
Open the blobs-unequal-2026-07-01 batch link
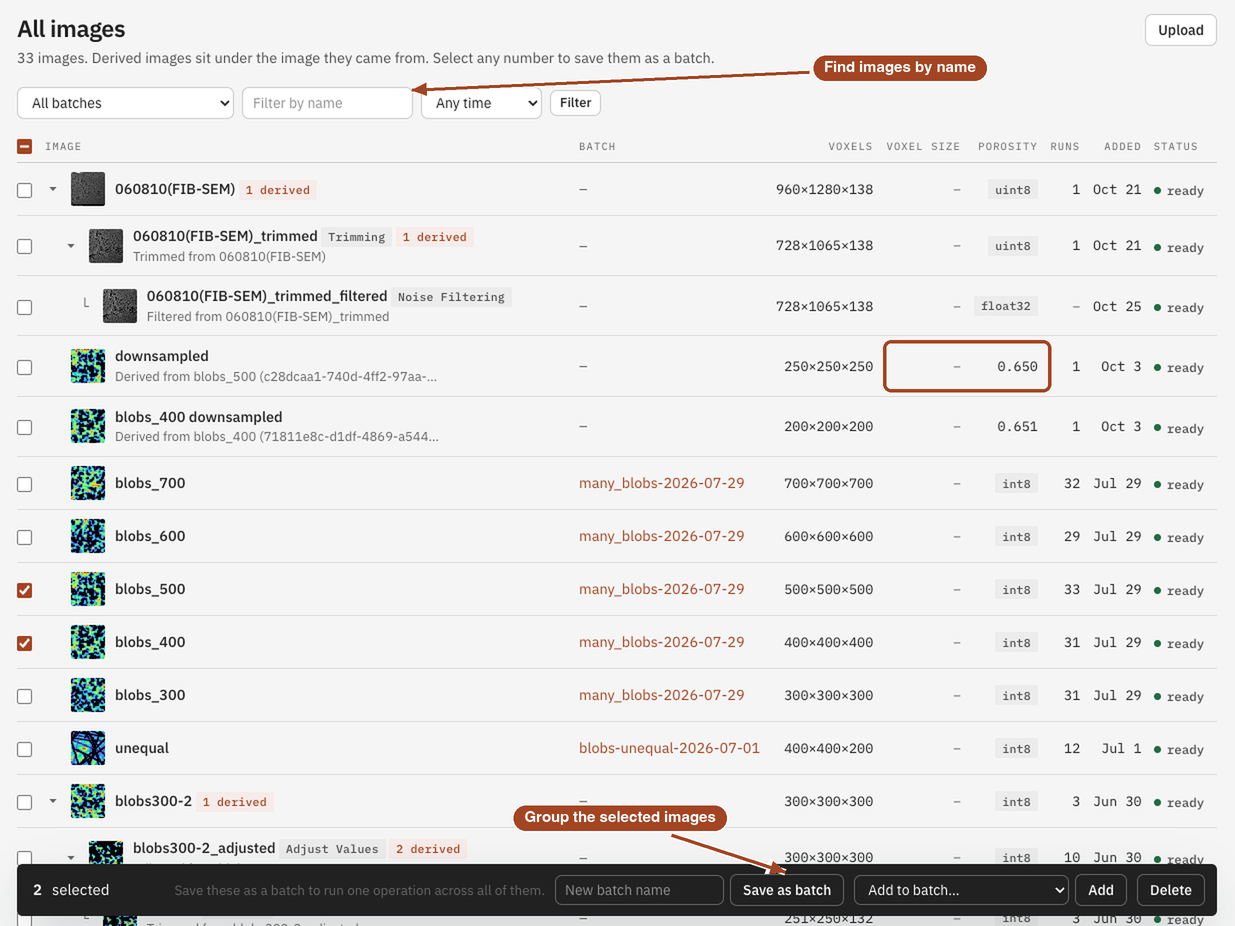tap(669, 748)
